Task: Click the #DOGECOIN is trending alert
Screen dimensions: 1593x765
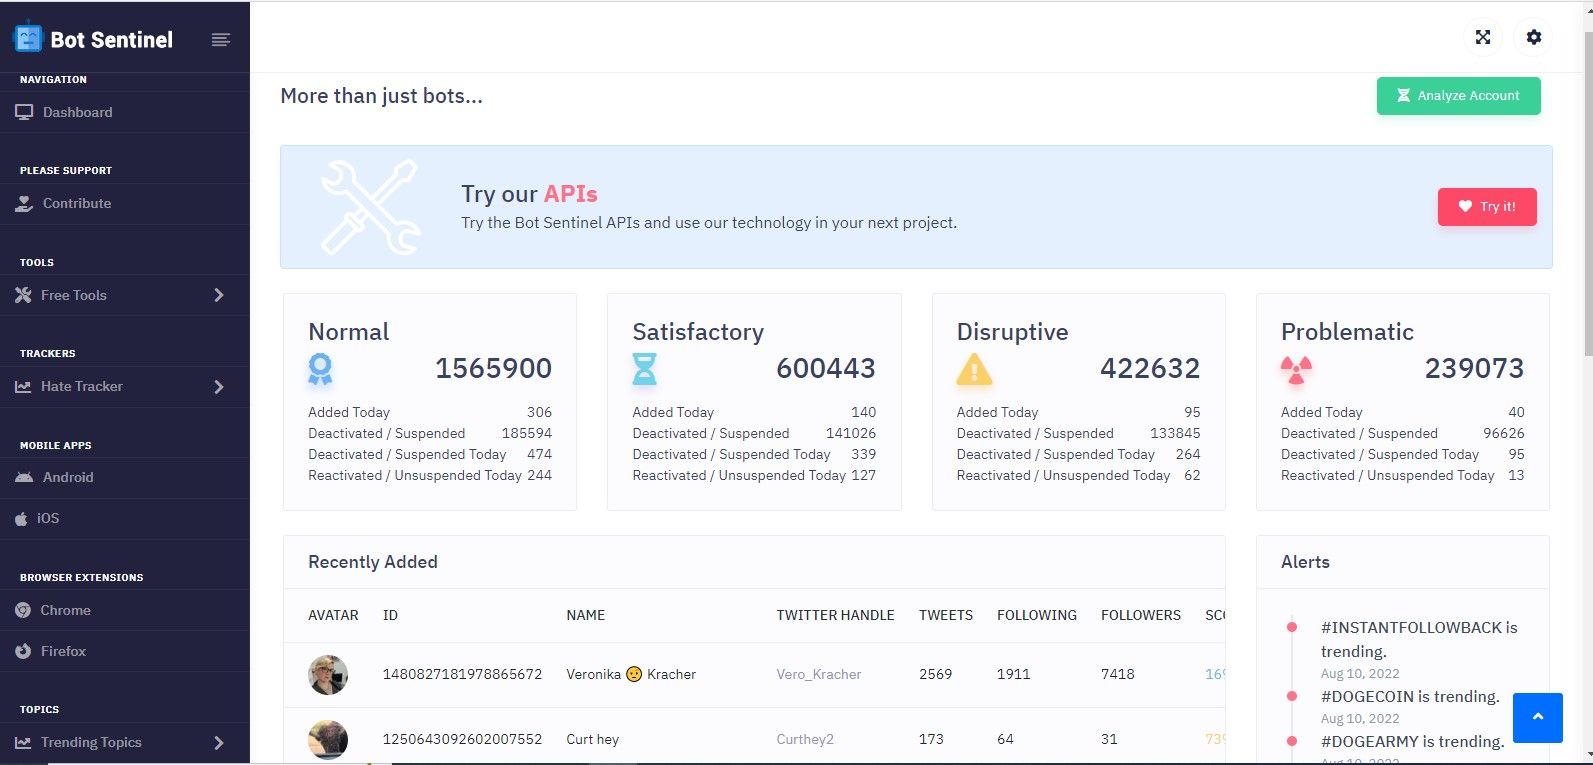Action: [x=1410, y=696]
